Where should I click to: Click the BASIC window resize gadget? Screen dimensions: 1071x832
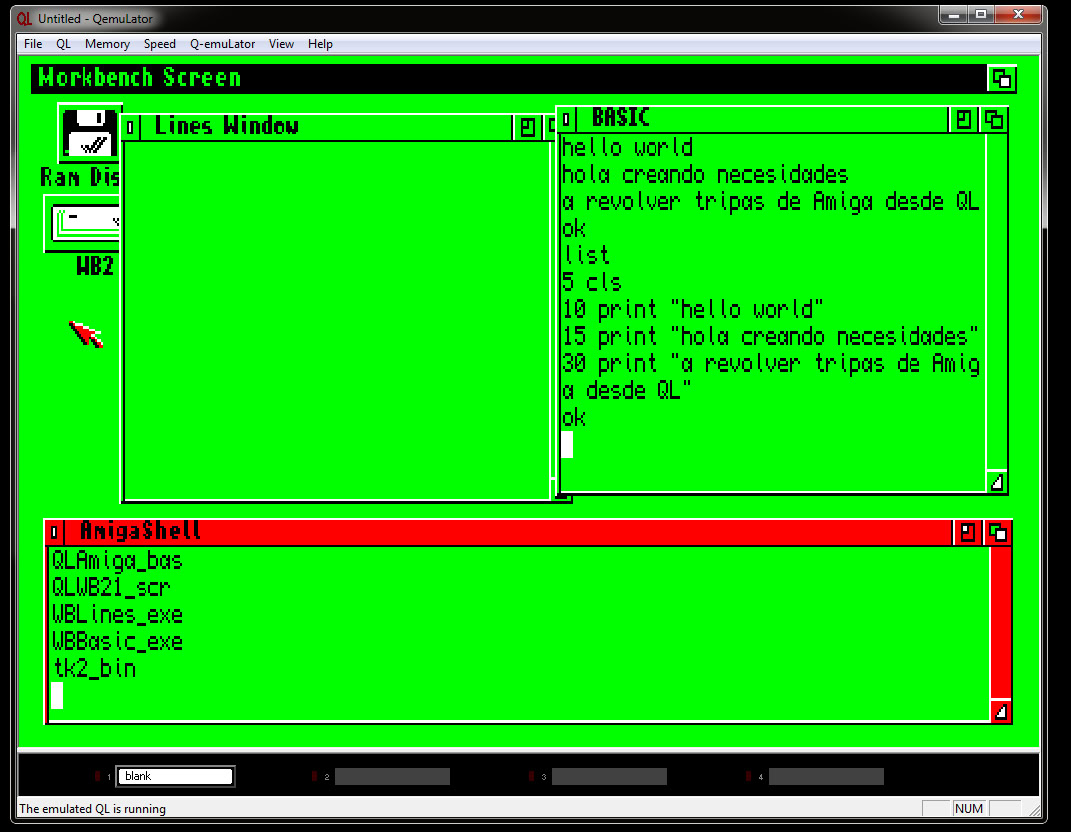(x=997, y=482)
